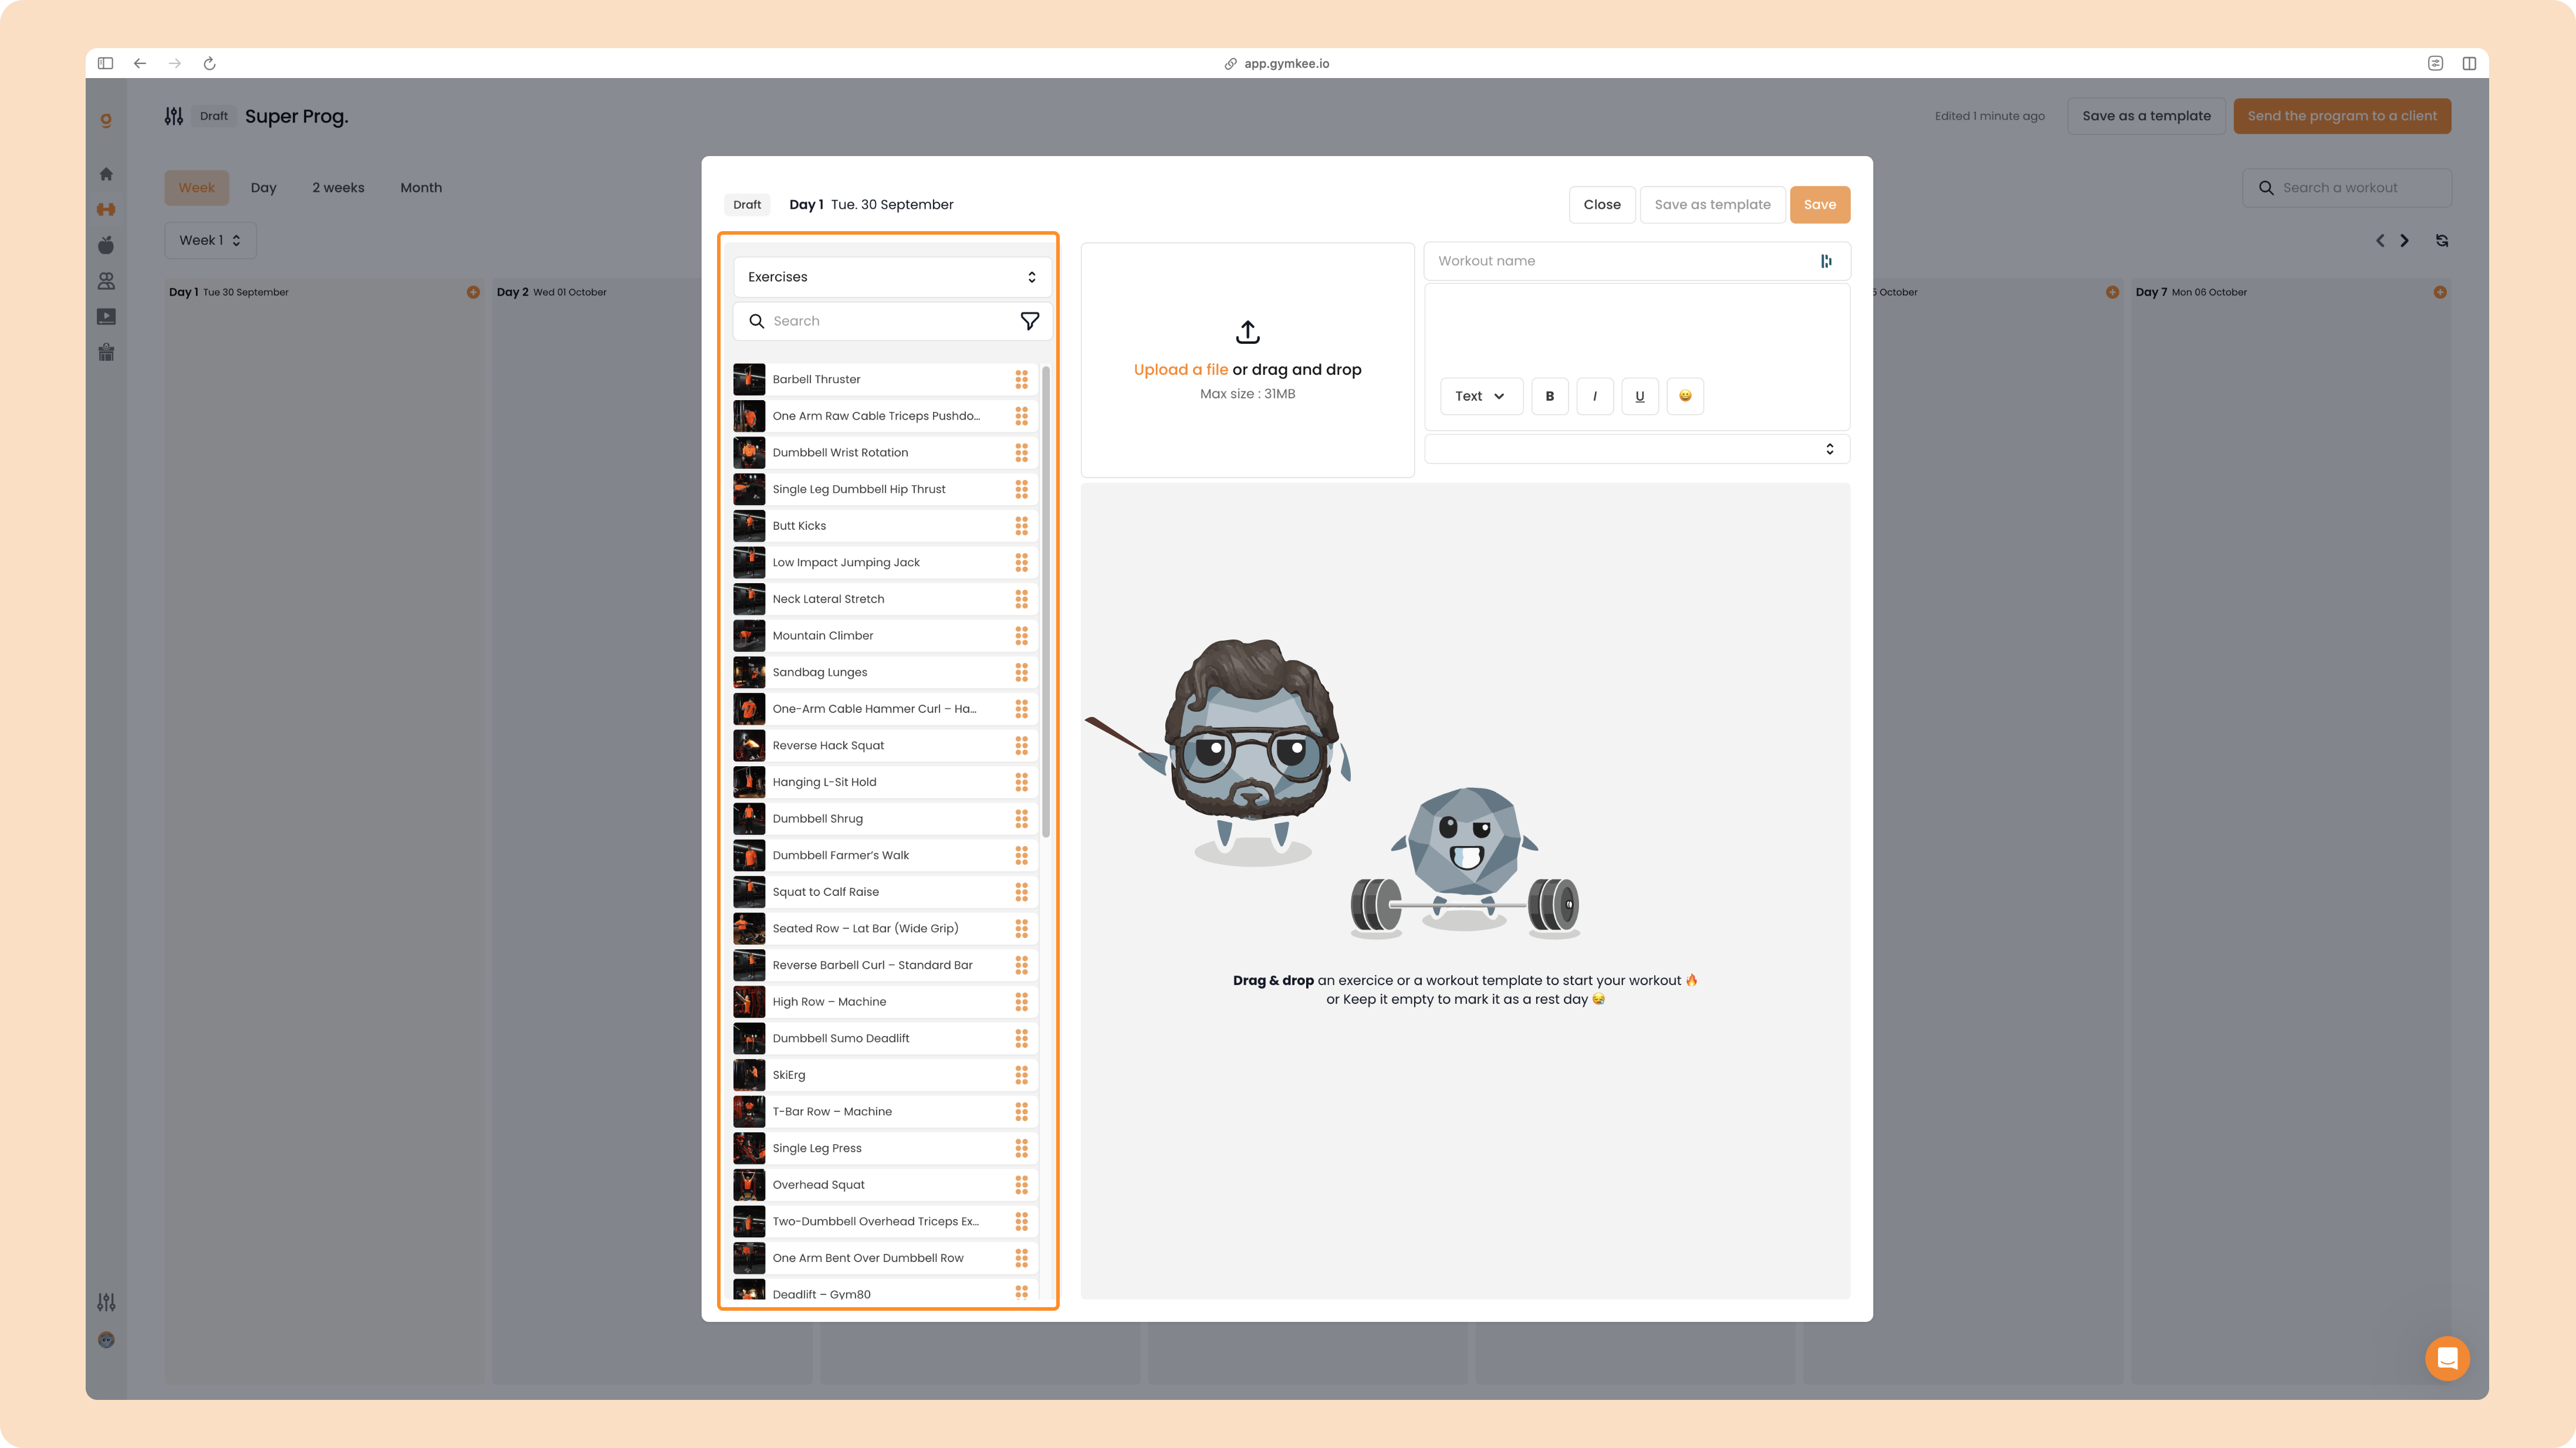2576x1448 pixels.
Task: Open the apple nutrition sidebar icon
Action: point(106,245)
